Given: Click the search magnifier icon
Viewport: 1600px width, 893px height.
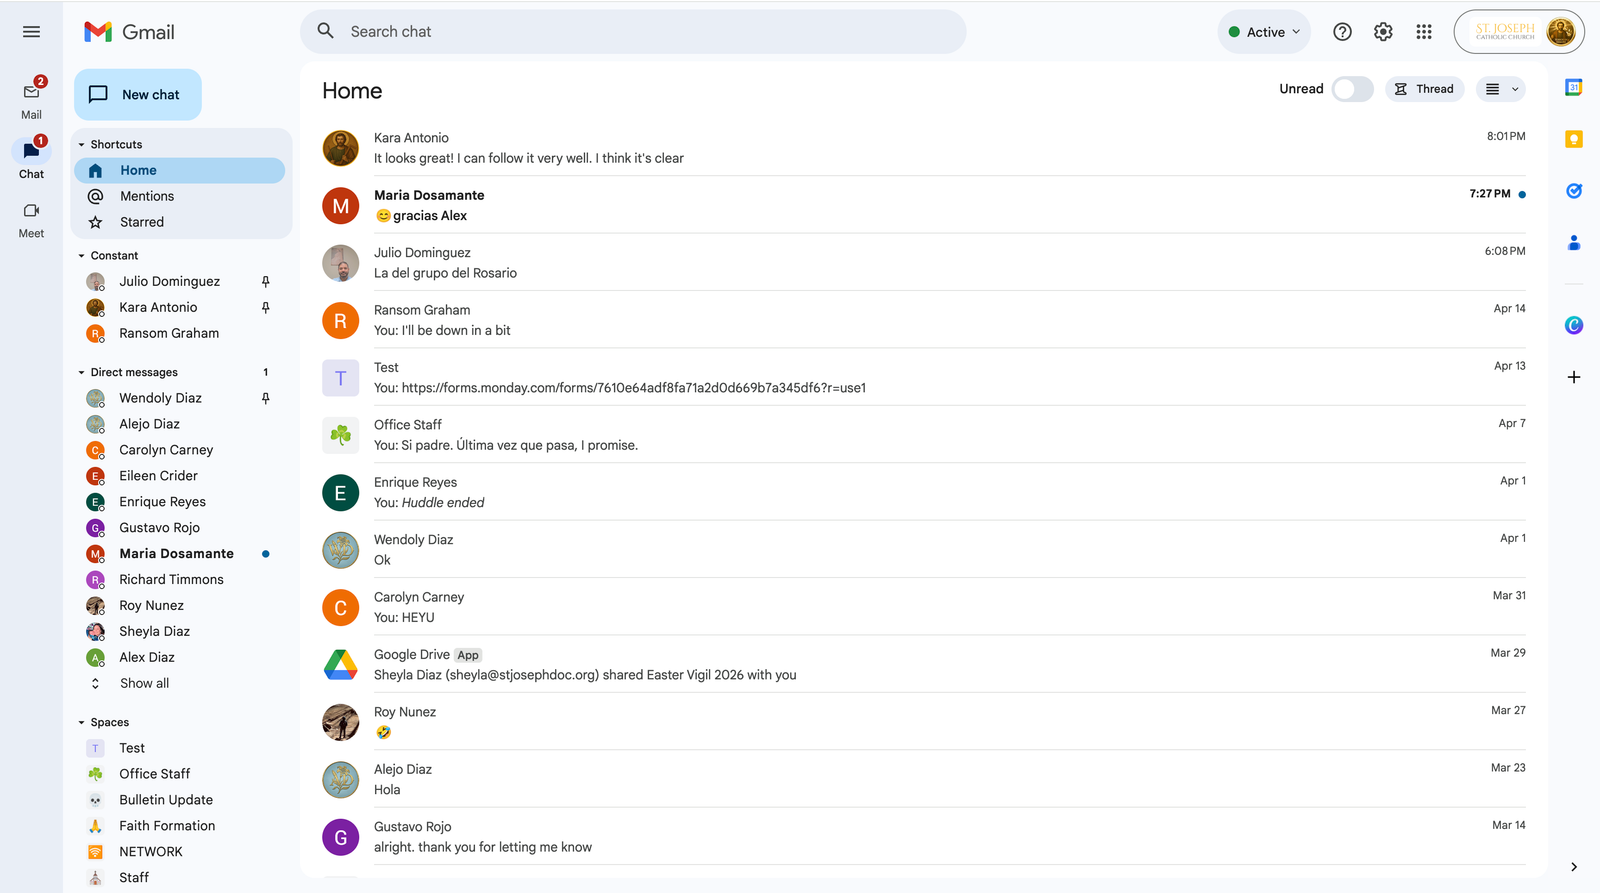Looking at the screenshot, I should 326,31.
